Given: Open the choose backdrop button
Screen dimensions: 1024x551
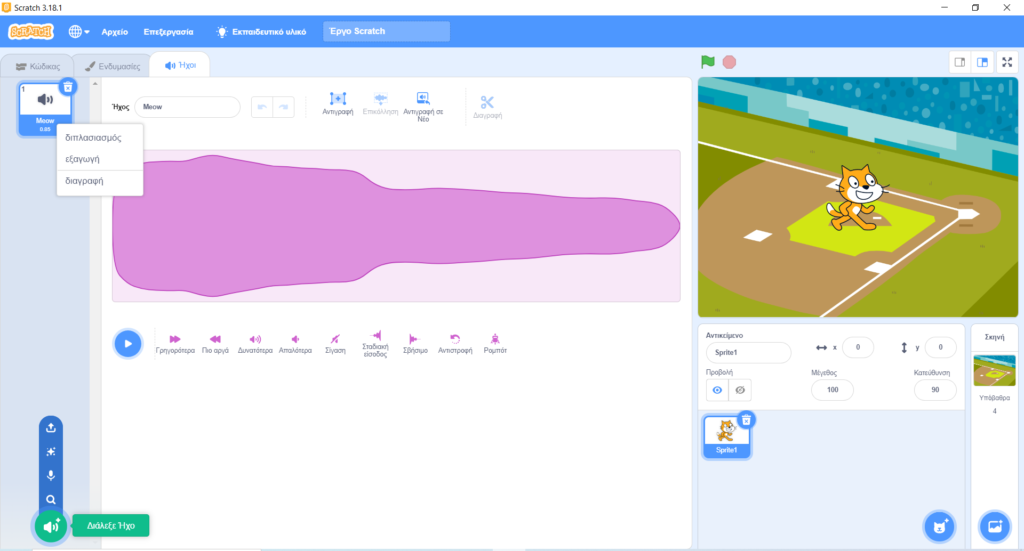Looking at the screenshot, I should point(995,526).
